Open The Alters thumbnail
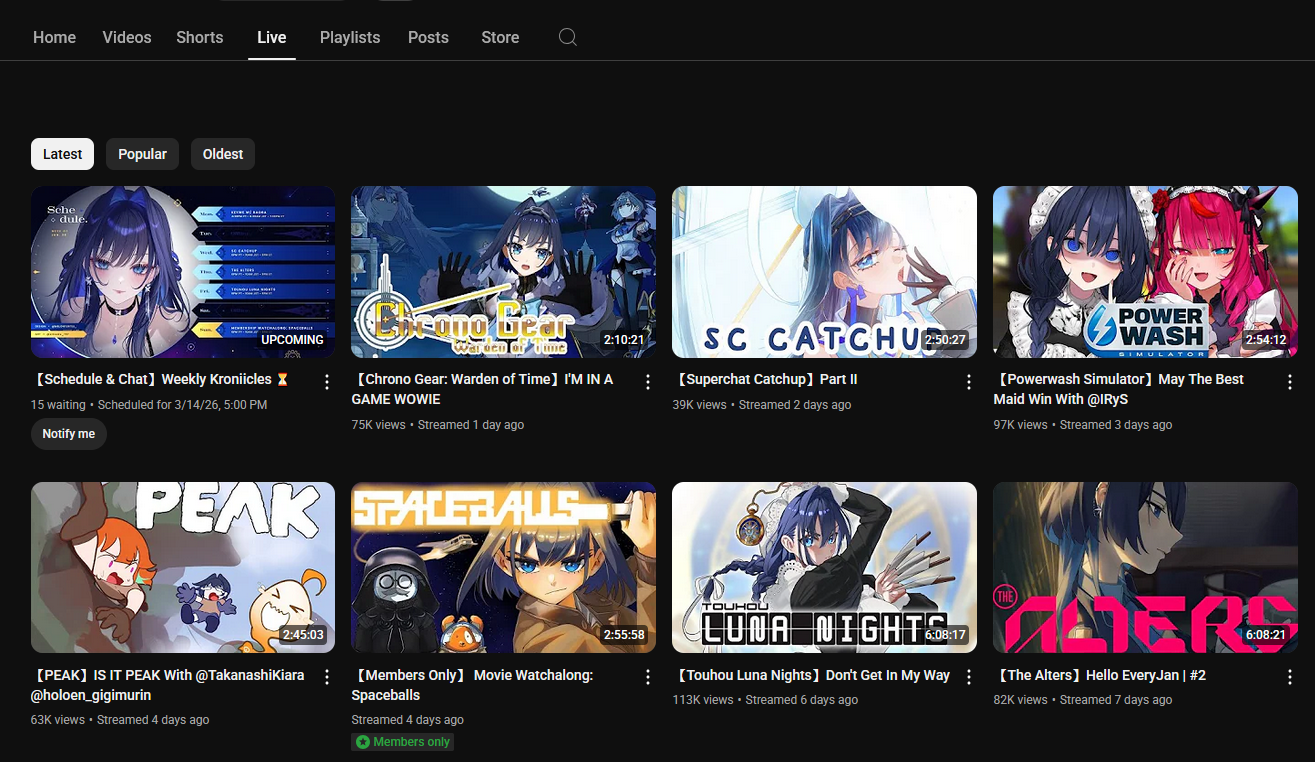 click(1146, 568)
